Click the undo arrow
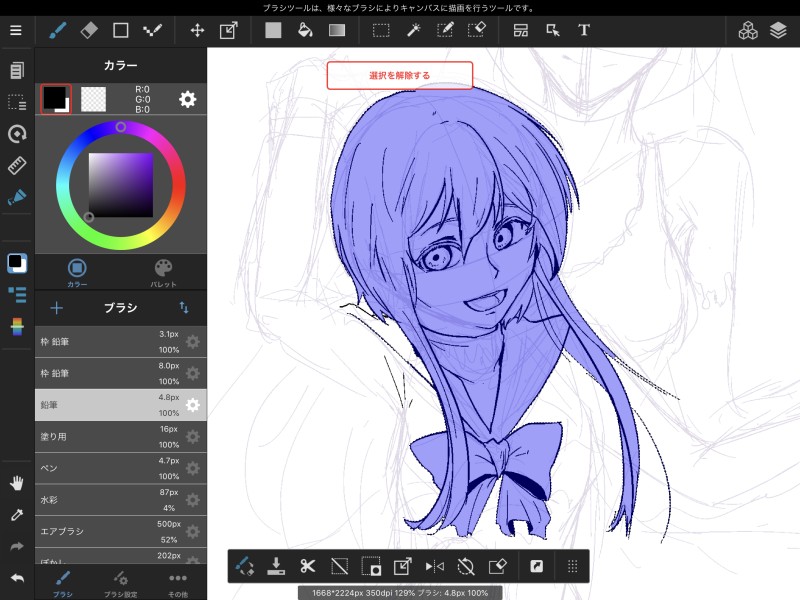Screen dimensions: 800x600 (17, 578)
